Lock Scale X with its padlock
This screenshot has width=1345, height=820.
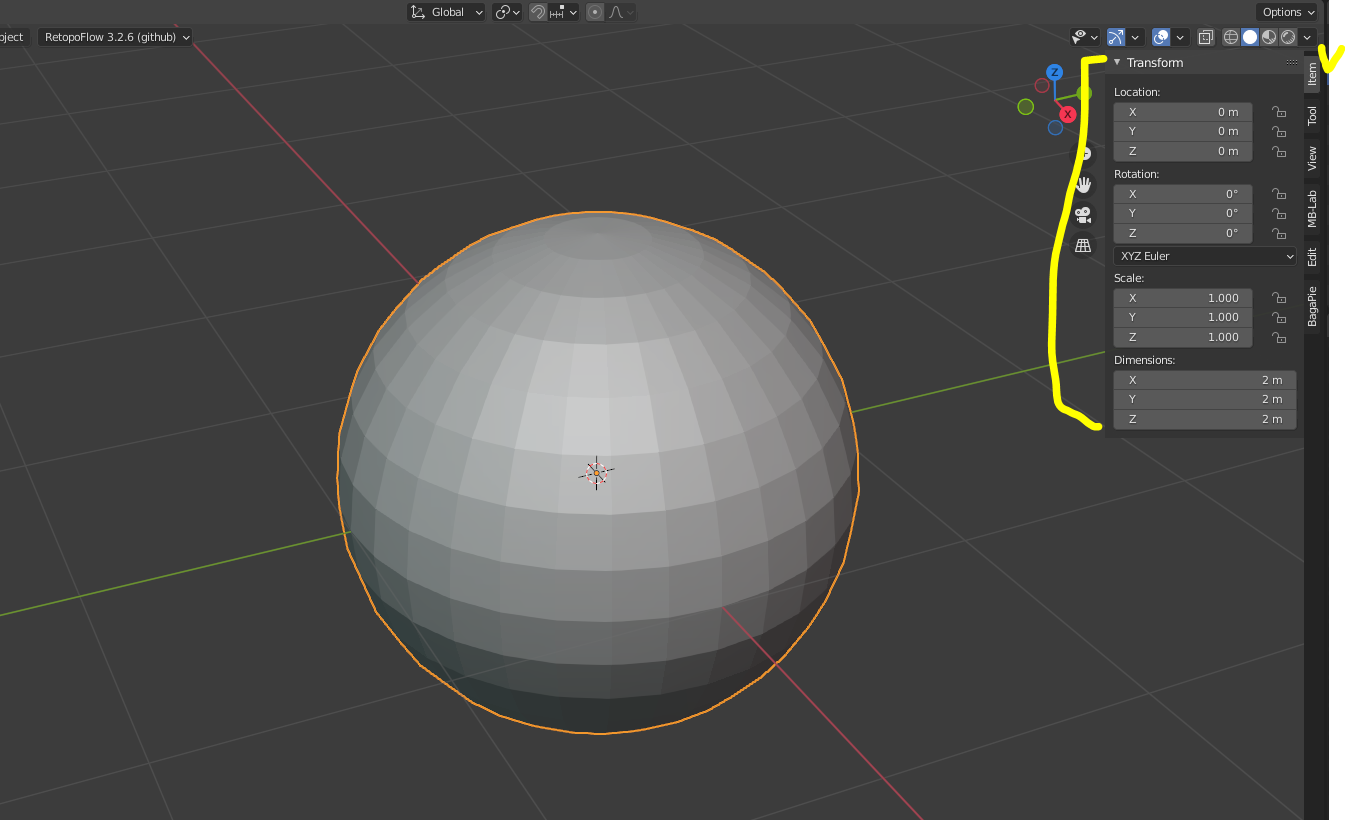coord(1278,298)
